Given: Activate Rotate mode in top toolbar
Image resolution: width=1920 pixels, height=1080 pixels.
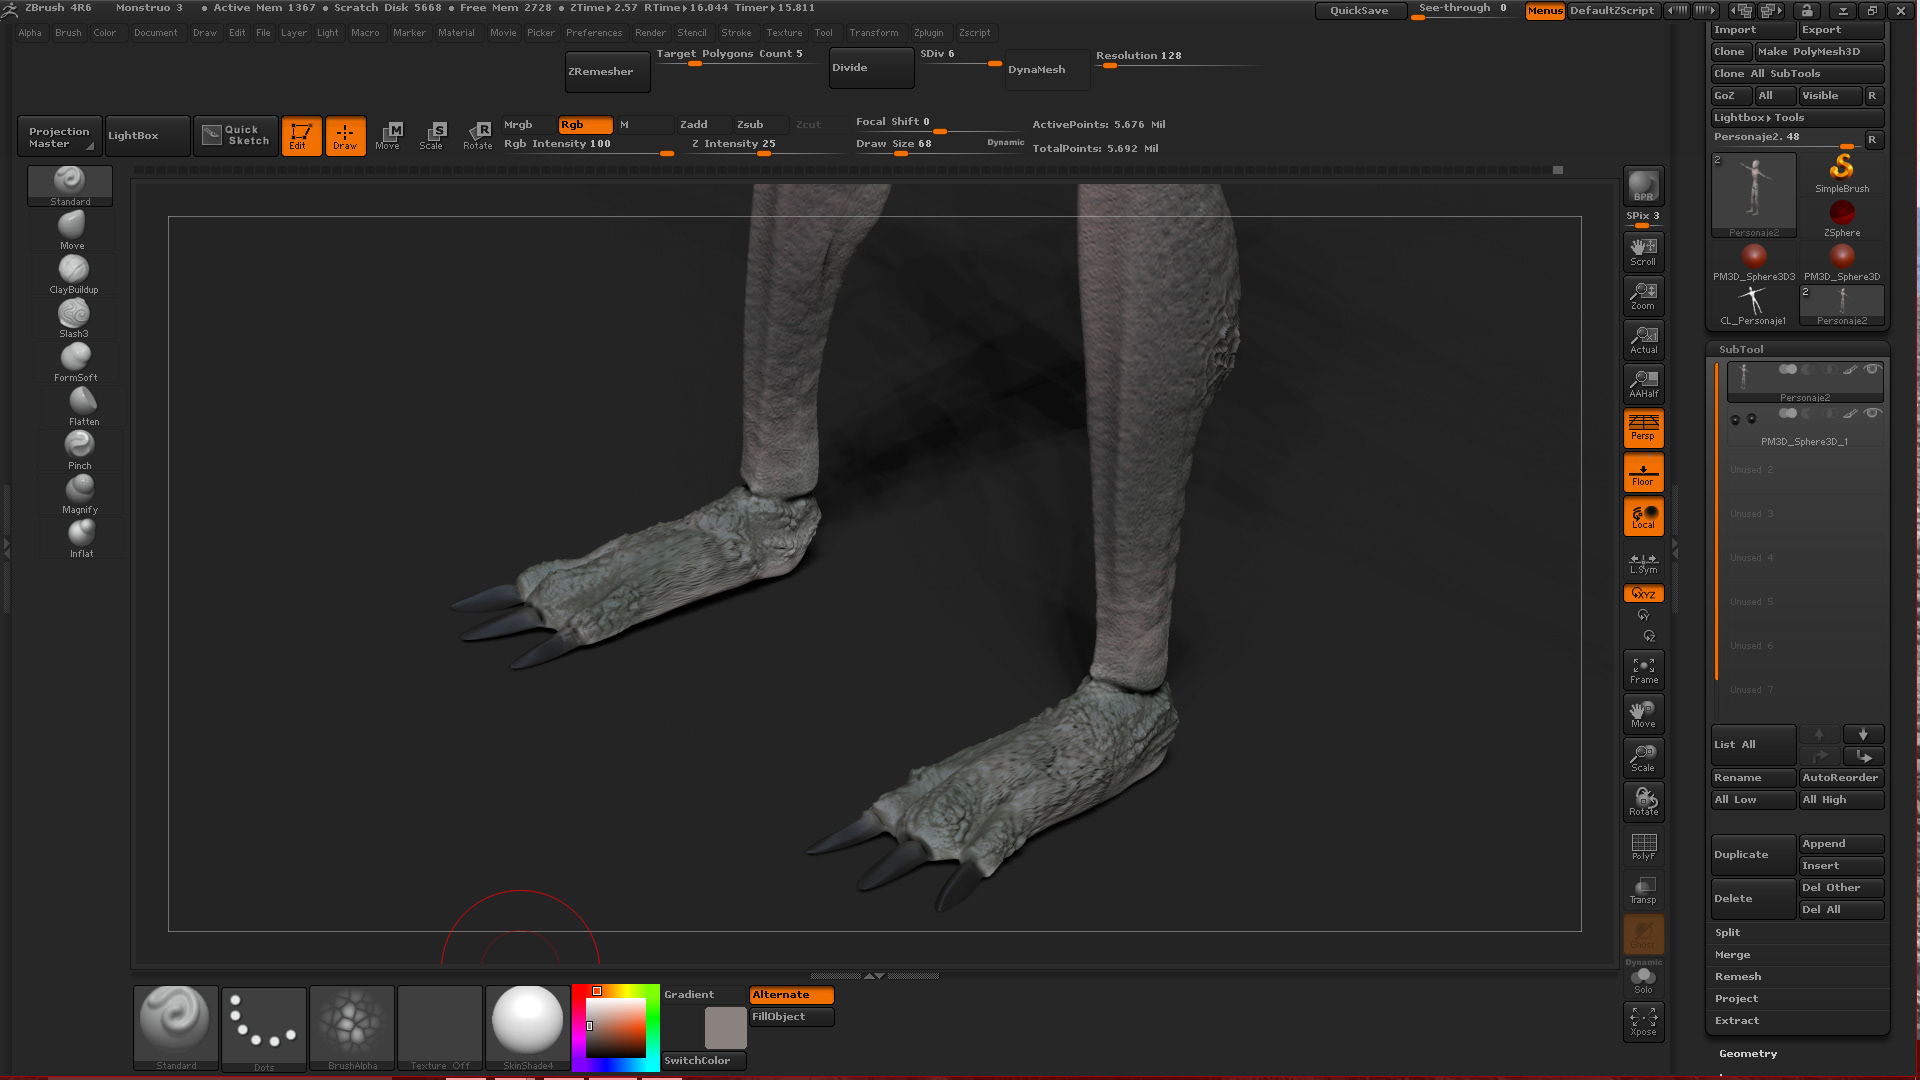Looking at the screenshot, I should tap(478, 135).
